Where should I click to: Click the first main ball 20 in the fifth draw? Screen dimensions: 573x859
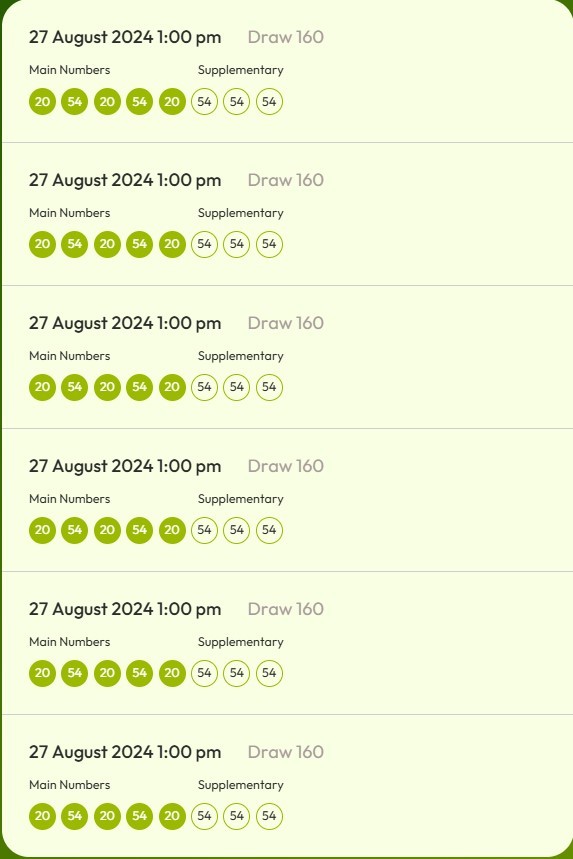pos(42,673)
